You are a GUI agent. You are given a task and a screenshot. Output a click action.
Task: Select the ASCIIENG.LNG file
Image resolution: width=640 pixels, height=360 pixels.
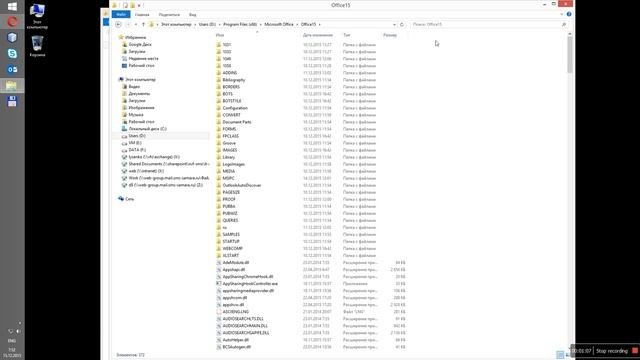236,311
